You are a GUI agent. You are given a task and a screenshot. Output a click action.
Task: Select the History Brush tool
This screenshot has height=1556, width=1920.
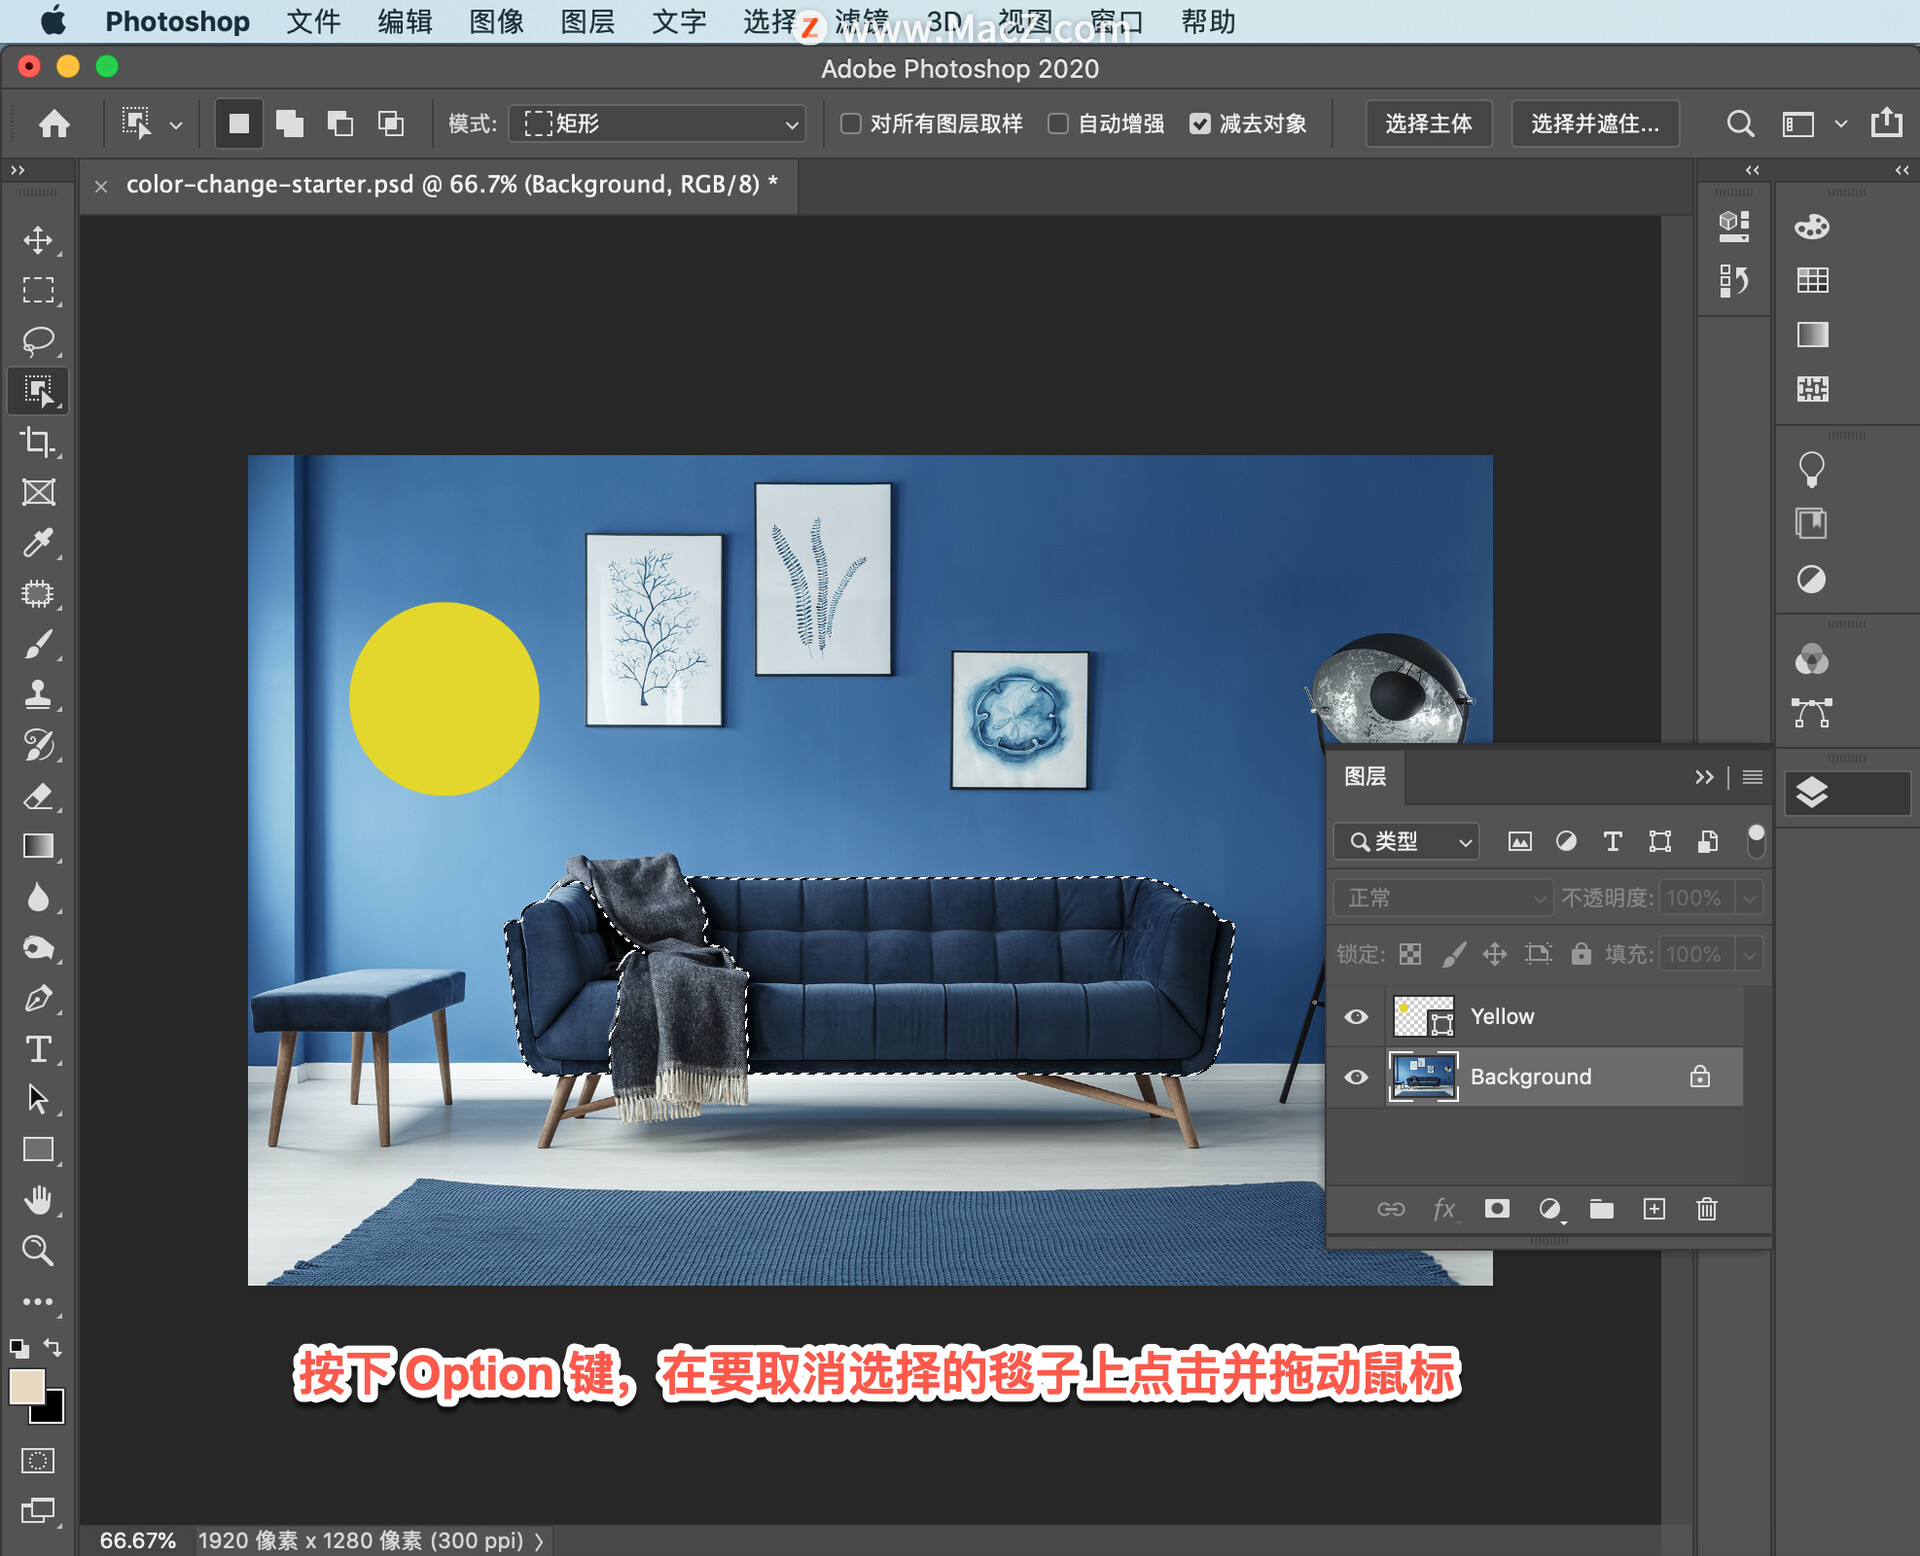(38, 746)
